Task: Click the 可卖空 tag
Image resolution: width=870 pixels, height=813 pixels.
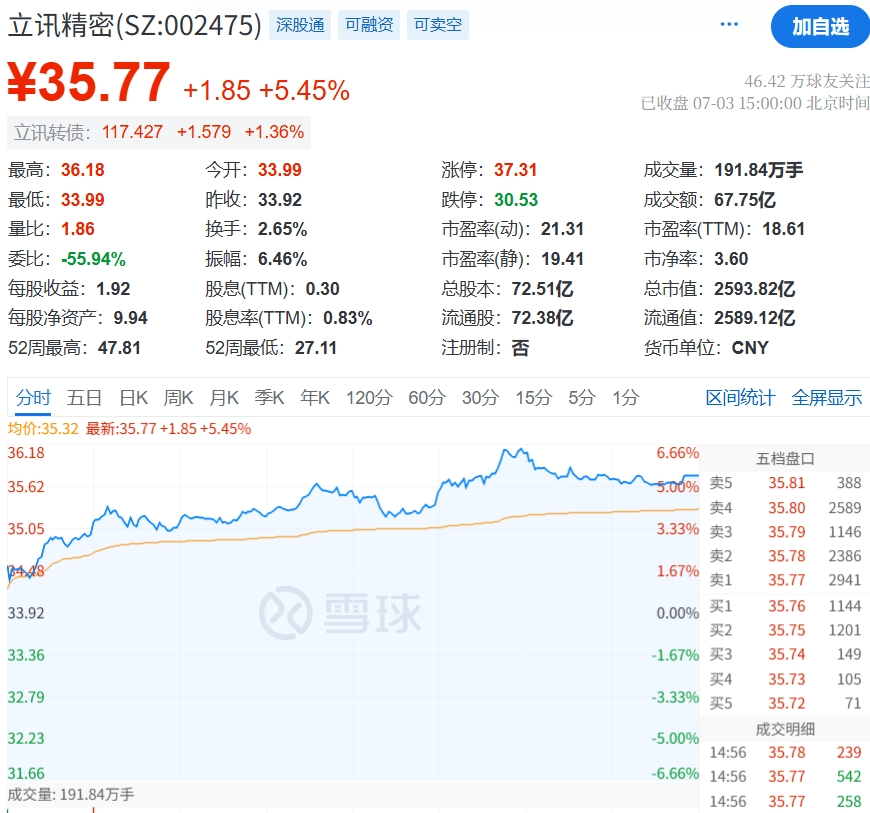Action: 438,25
